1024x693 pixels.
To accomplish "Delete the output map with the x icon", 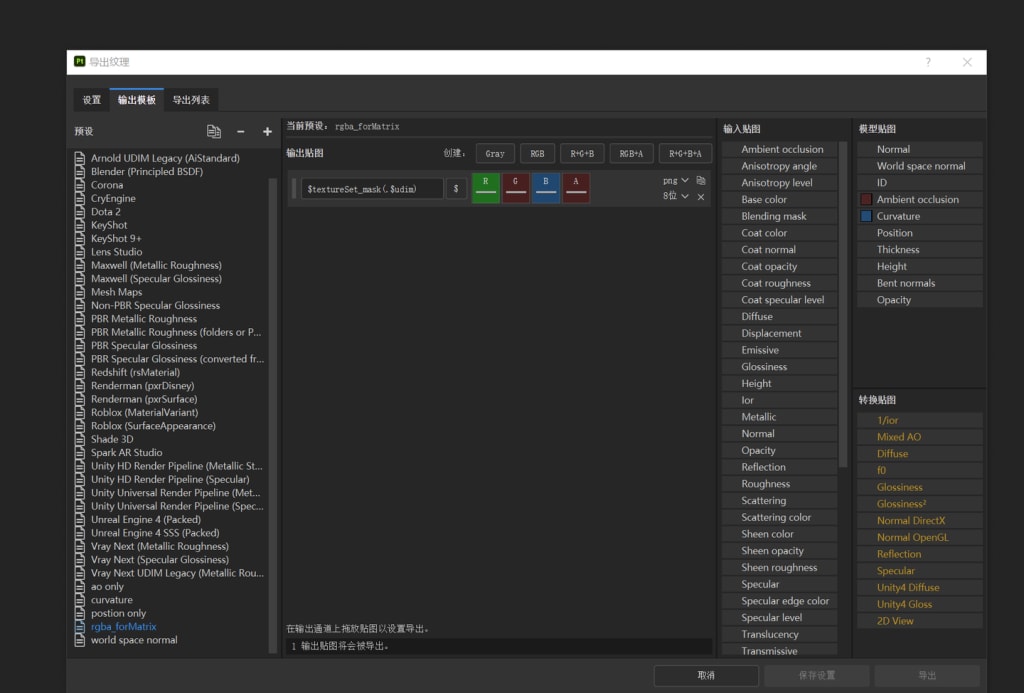I will (701, 197).
